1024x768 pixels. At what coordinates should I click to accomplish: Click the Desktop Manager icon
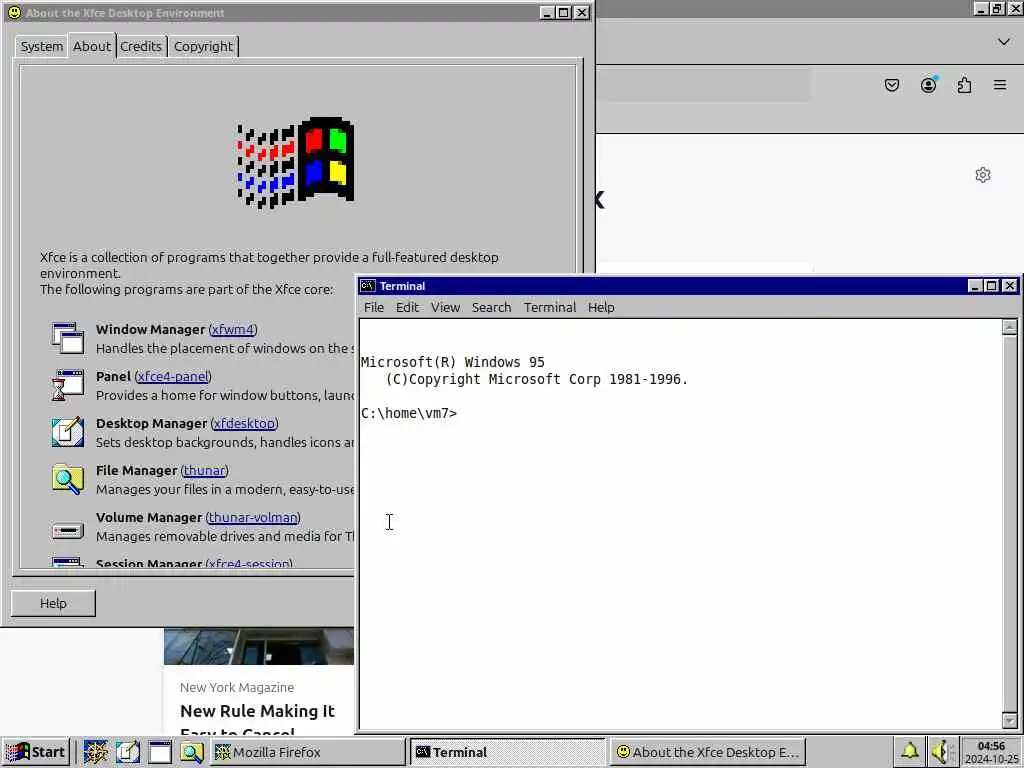(x=68, y=432)
